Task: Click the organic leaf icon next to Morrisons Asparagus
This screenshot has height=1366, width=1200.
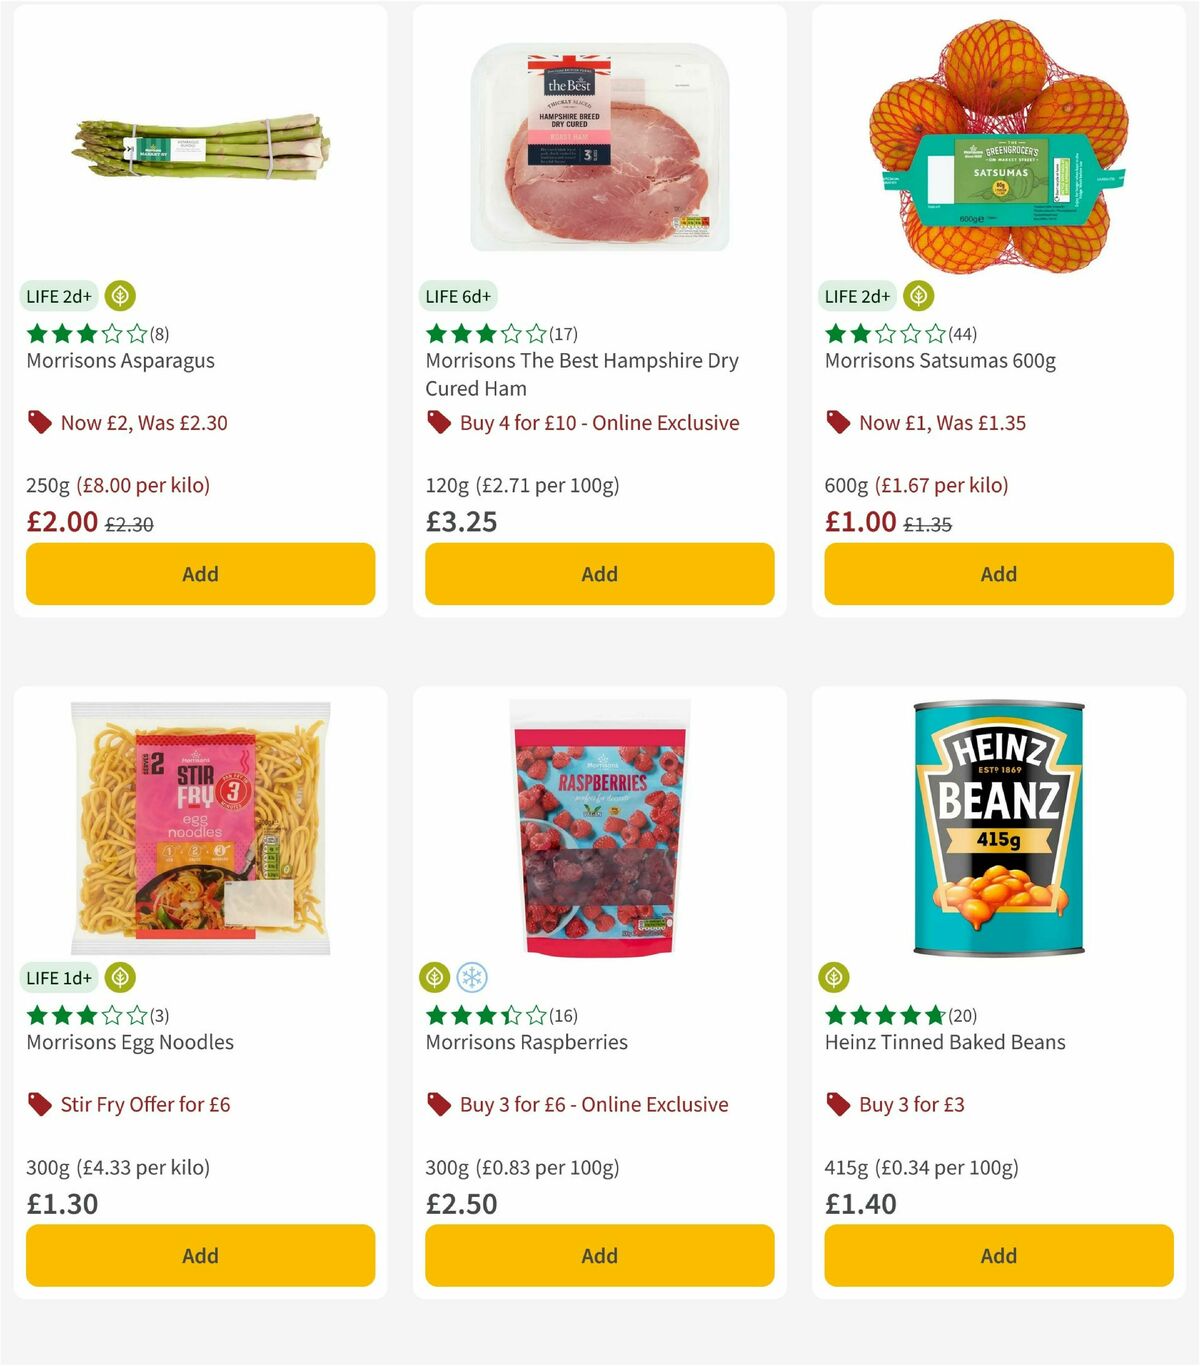Action: tap(121, 296)
